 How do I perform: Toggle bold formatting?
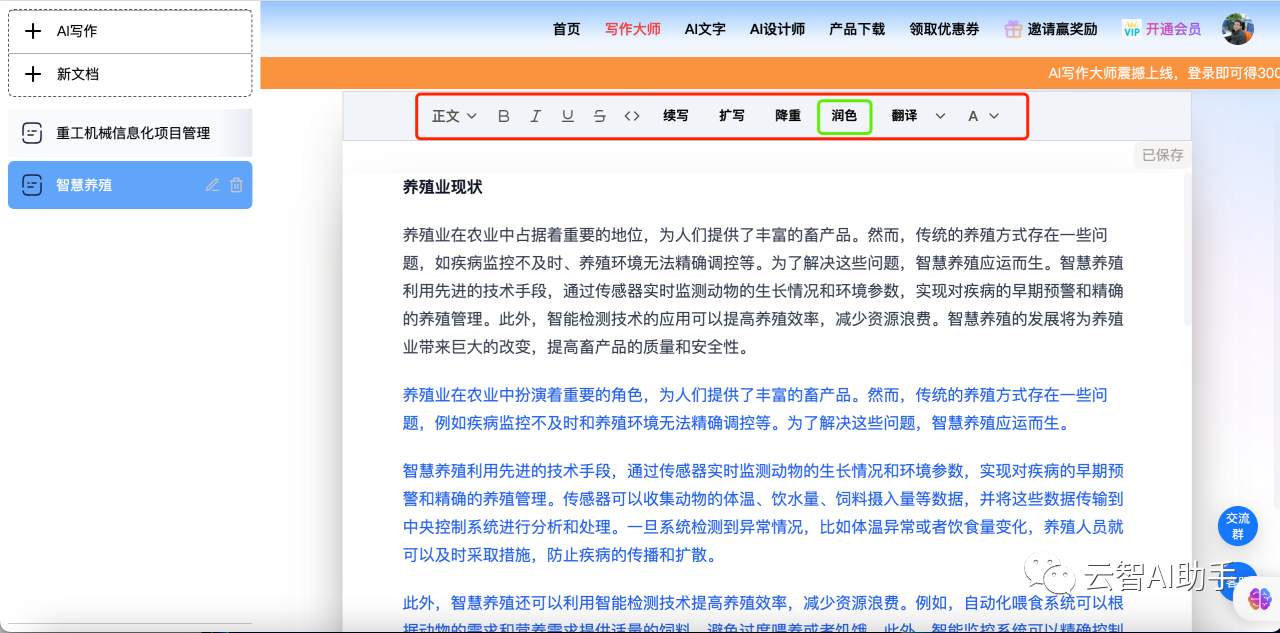(x=503, y=115)
